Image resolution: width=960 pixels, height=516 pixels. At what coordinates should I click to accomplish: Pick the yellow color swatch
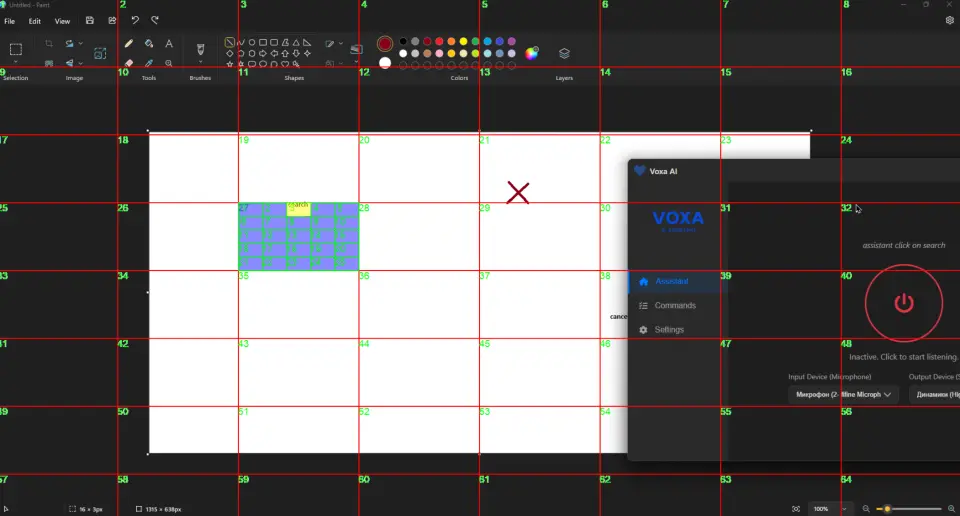463,41
